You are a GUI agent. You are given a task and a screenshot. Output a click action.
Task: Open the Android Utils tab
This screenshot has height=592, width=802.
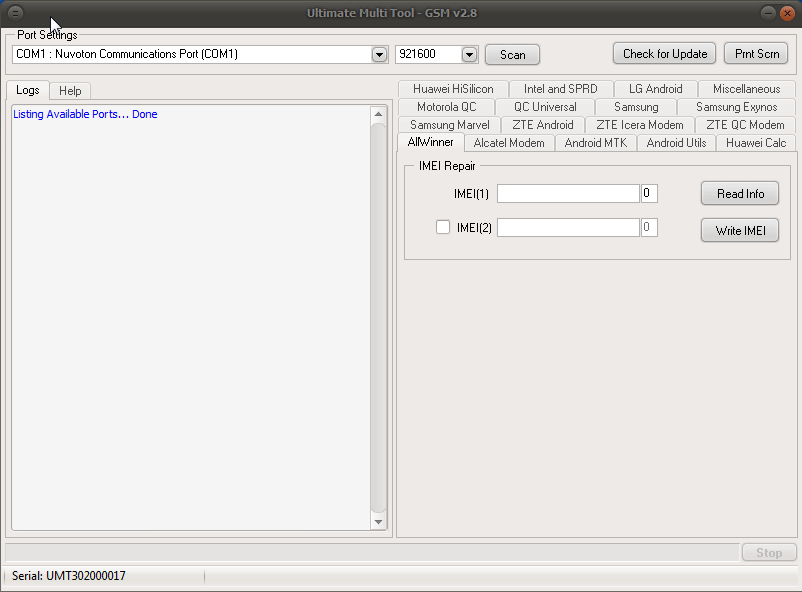676,143
